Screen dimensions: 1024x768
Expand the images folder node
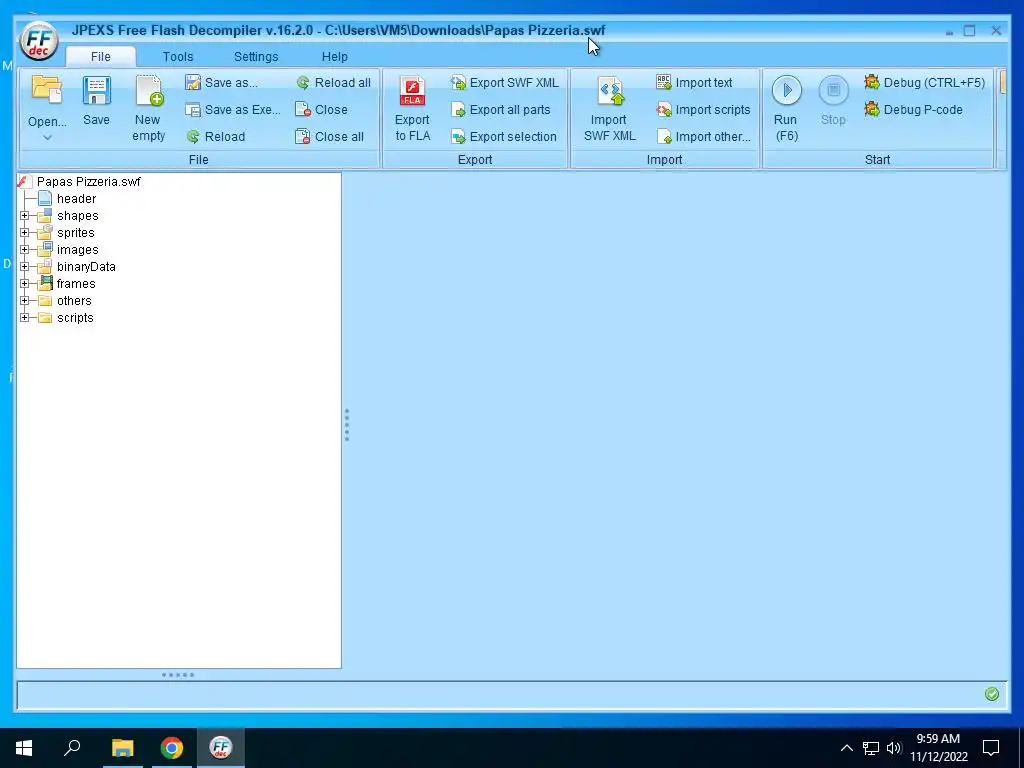(25, 249)
